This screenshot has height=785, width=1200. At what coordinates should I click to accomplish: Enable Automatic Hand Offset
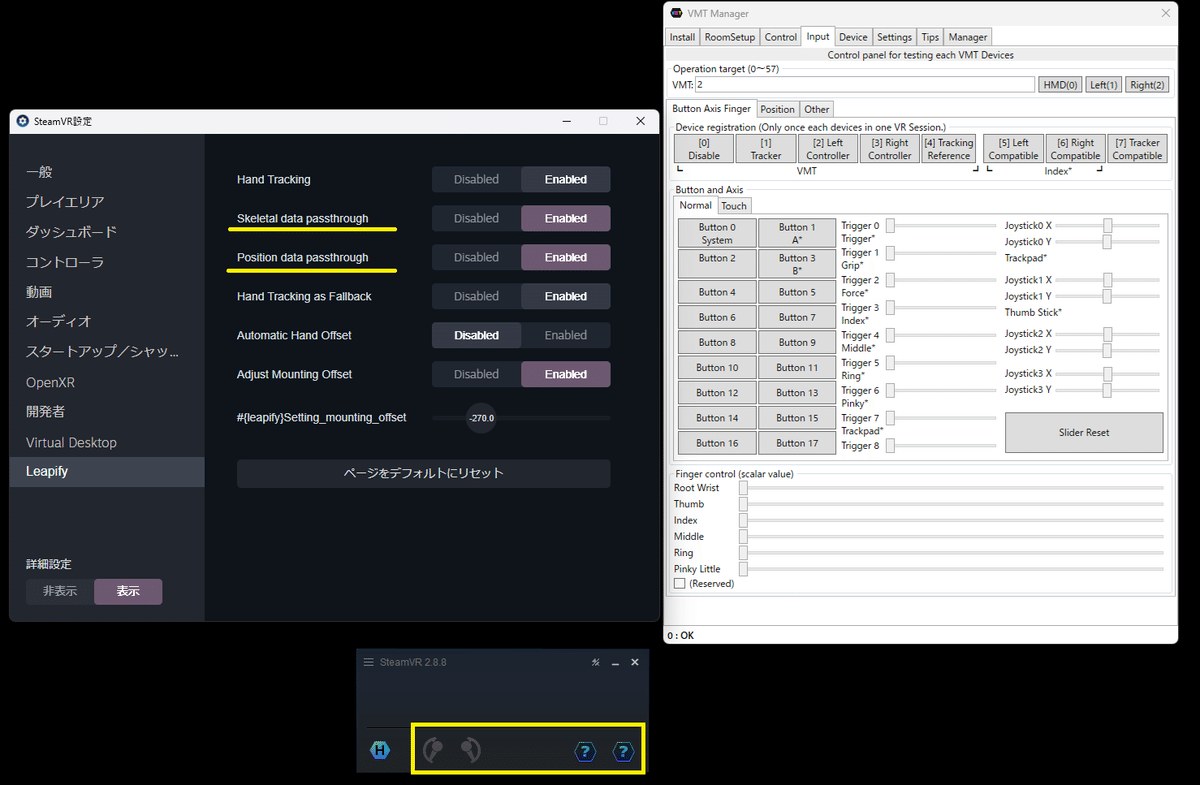click(x=566, y=335)
